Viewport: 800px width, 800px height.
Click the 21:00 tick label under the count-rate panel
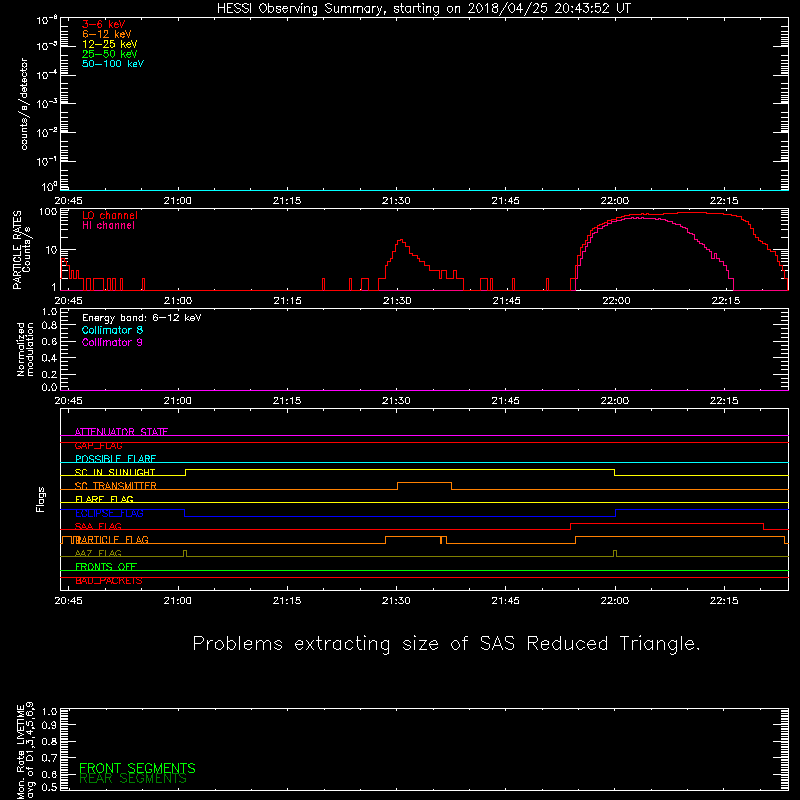point(178,201)
